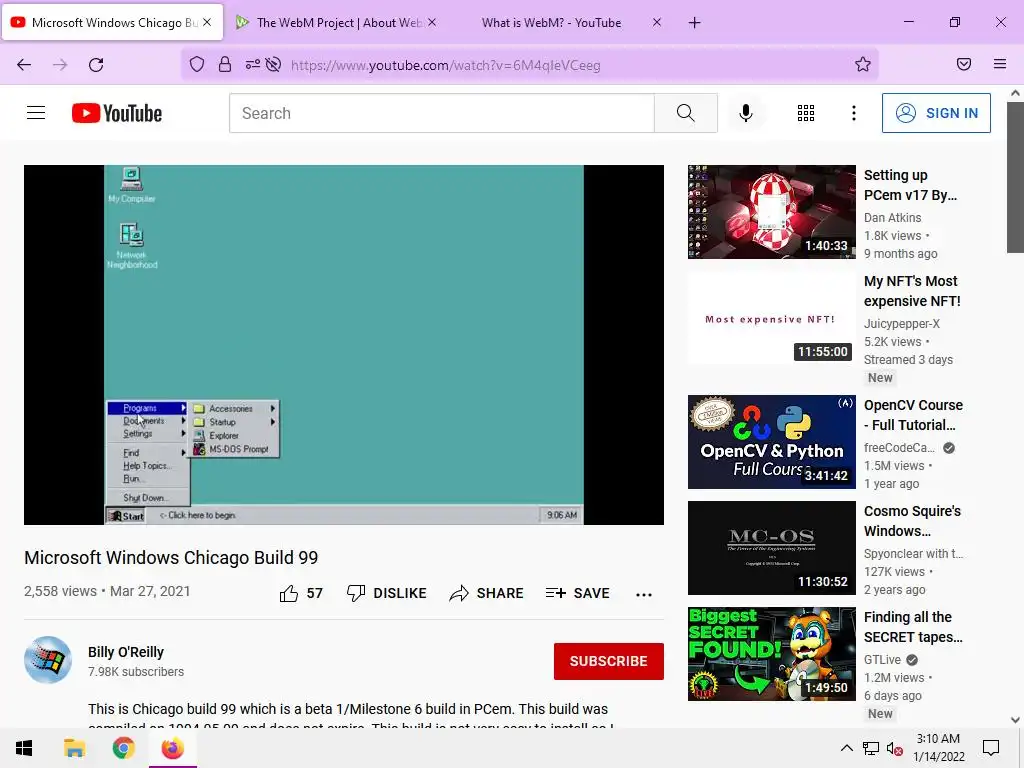Show hidden system tray icons
1024x768 pixels.
pyautogui.click(x=846, y=748)
